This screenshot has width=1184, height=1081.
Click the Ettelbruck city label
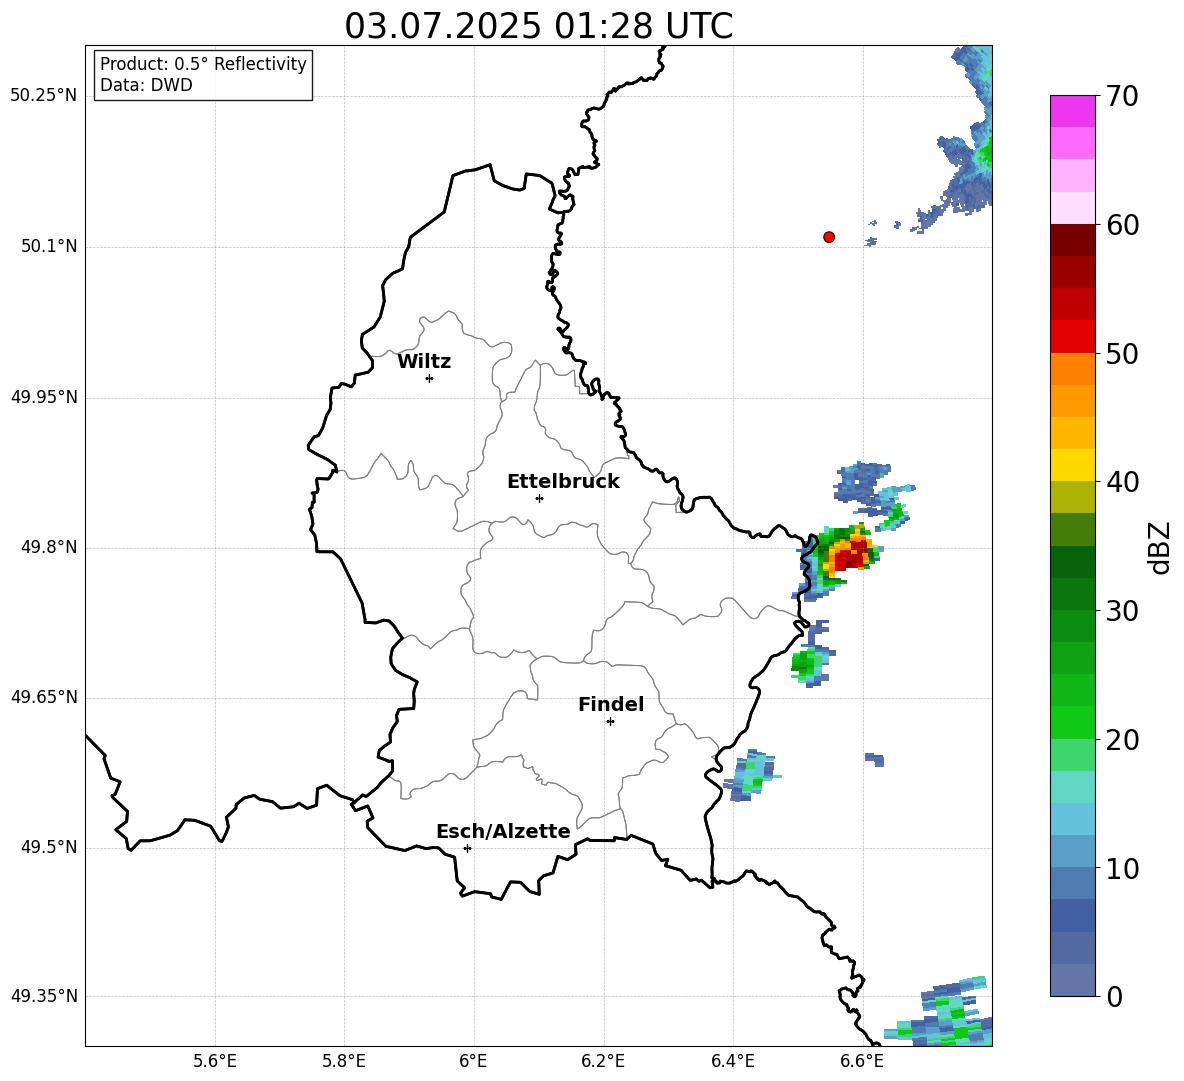pyautogui.click(x=563, y=482)
